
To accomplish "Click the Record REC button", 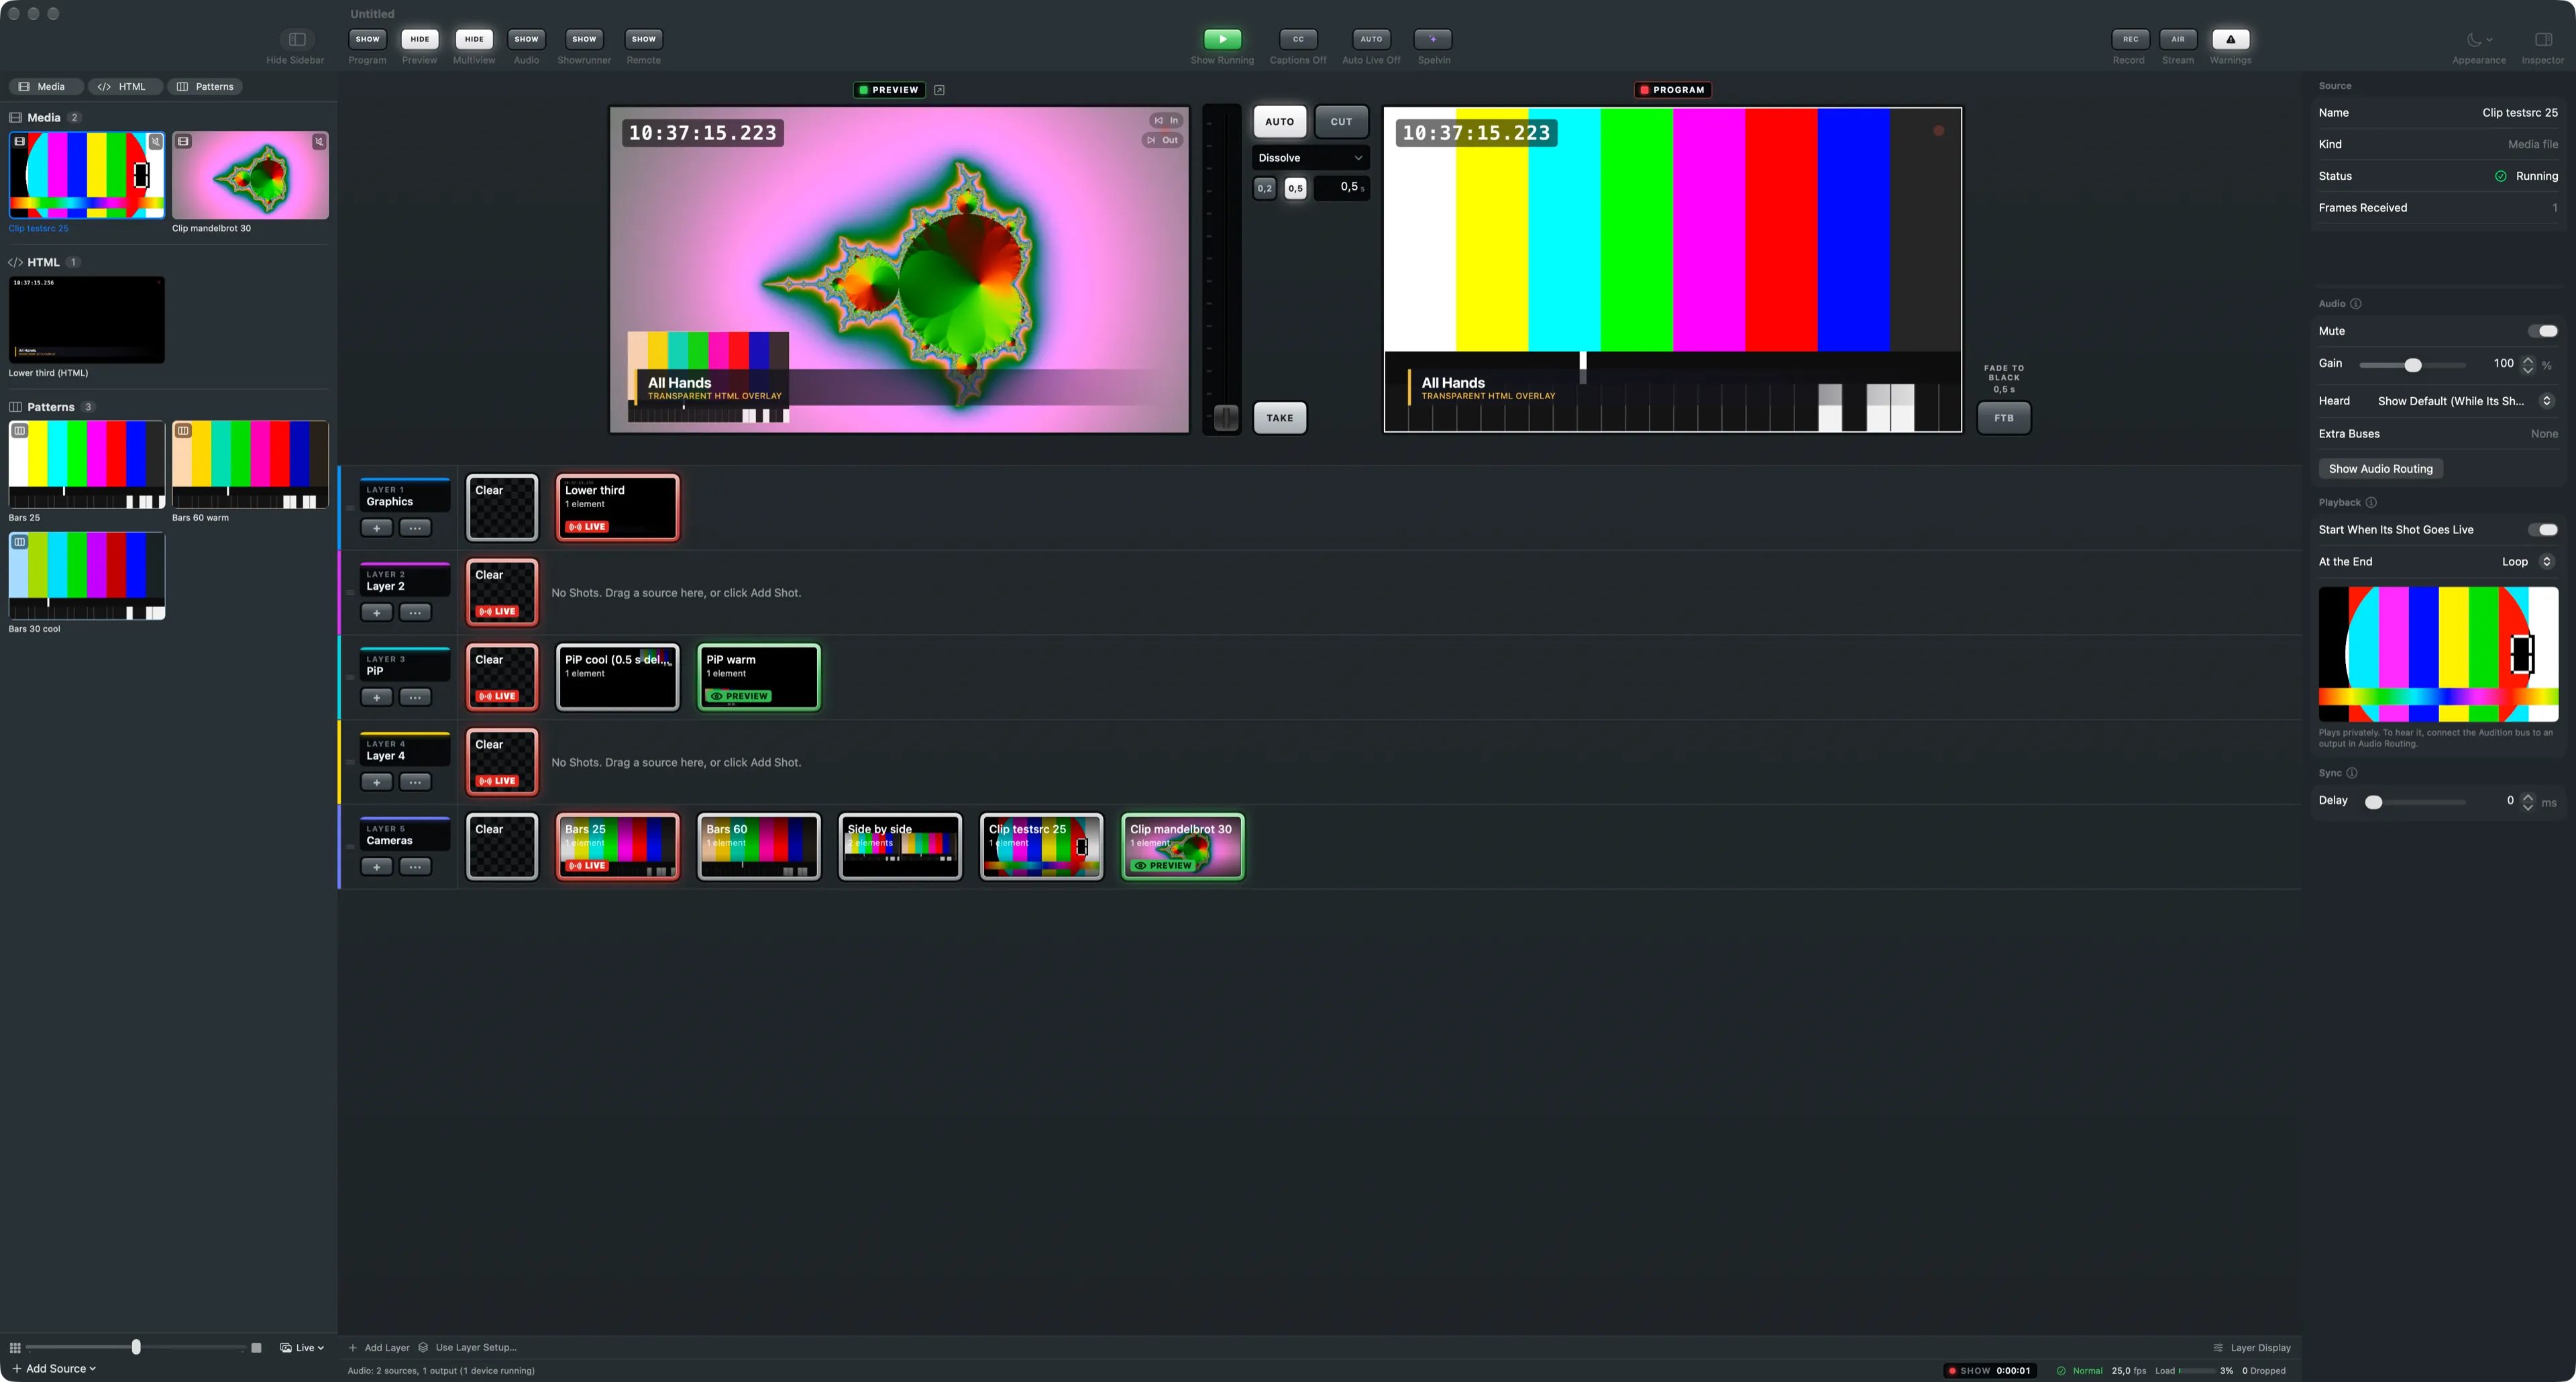I will [2130, 39].
